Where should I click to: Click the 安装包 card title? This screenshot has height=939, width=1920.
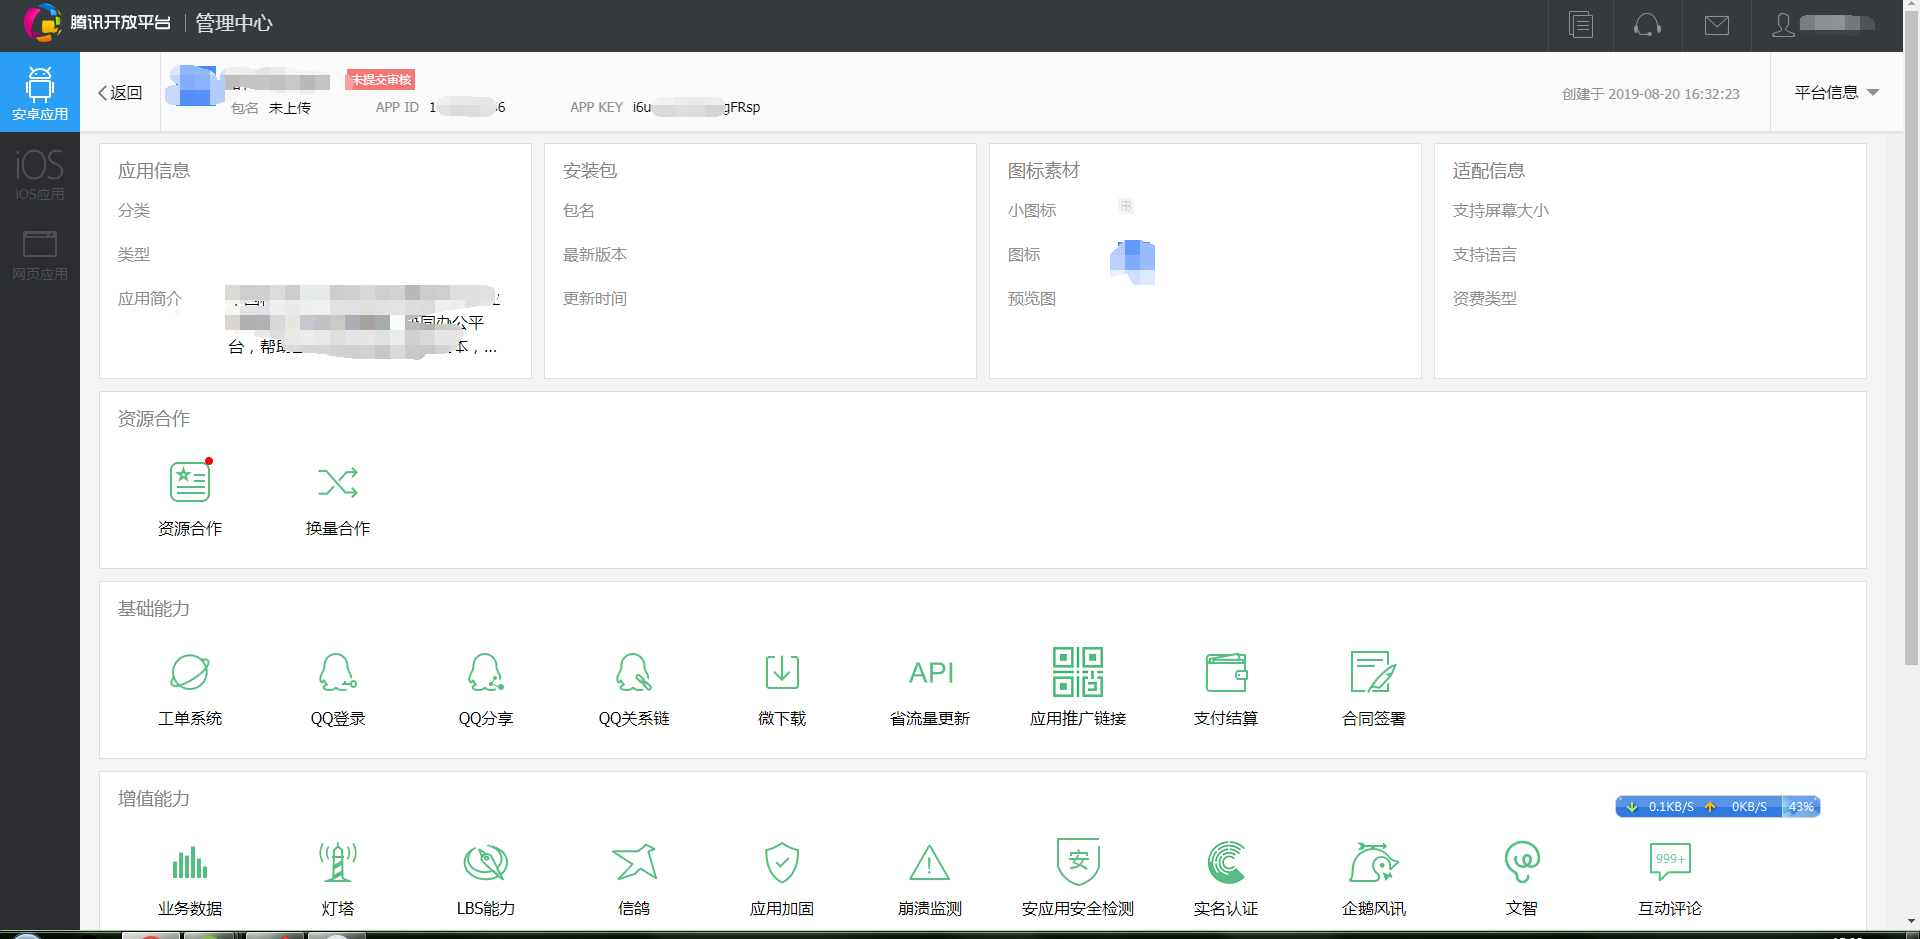pyautogui.click(x=590, y=171)
